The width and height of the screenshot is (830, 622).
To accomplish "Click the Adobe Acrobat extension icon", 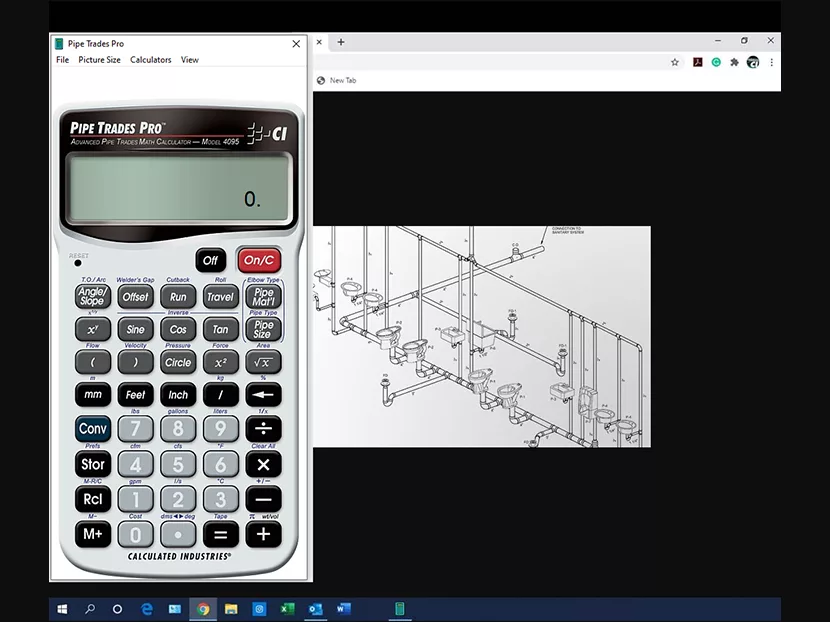I will click(697, 62).
